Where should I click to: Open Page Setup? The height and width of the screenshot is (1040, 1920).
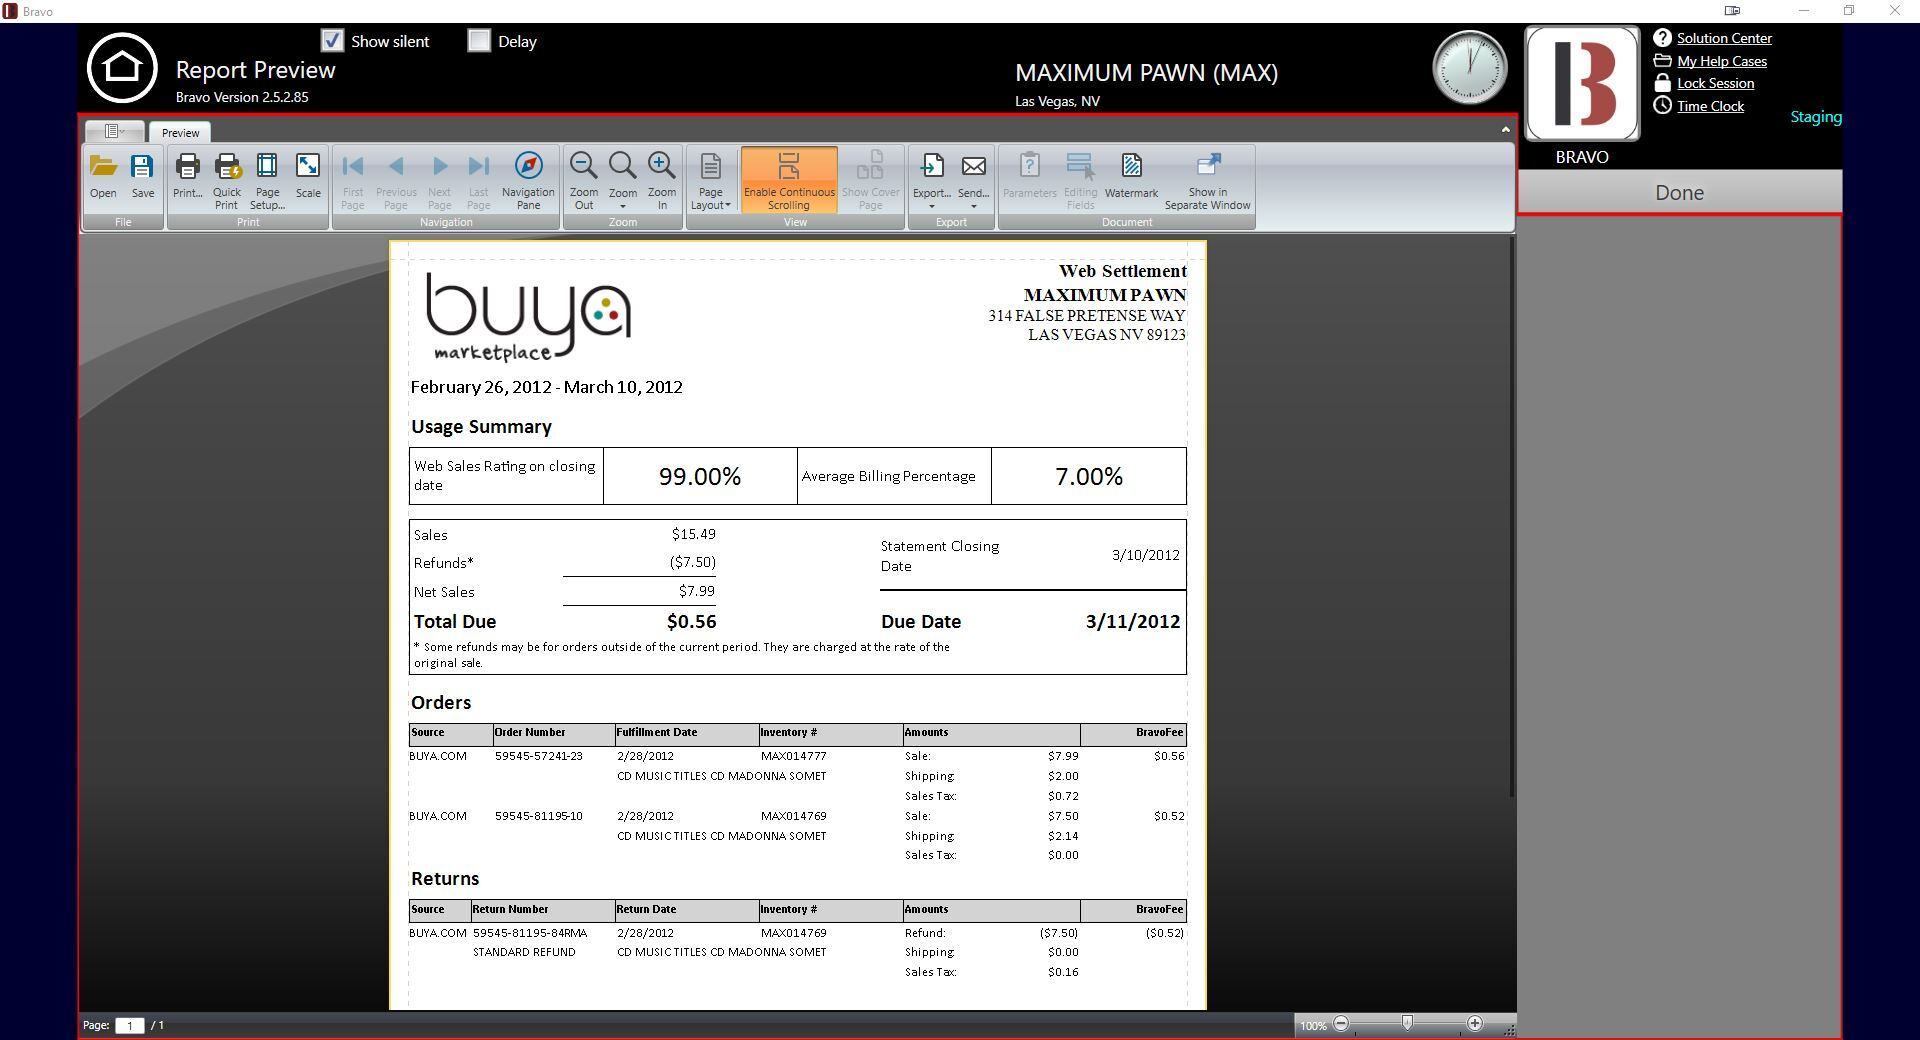(x=267, y=181)
